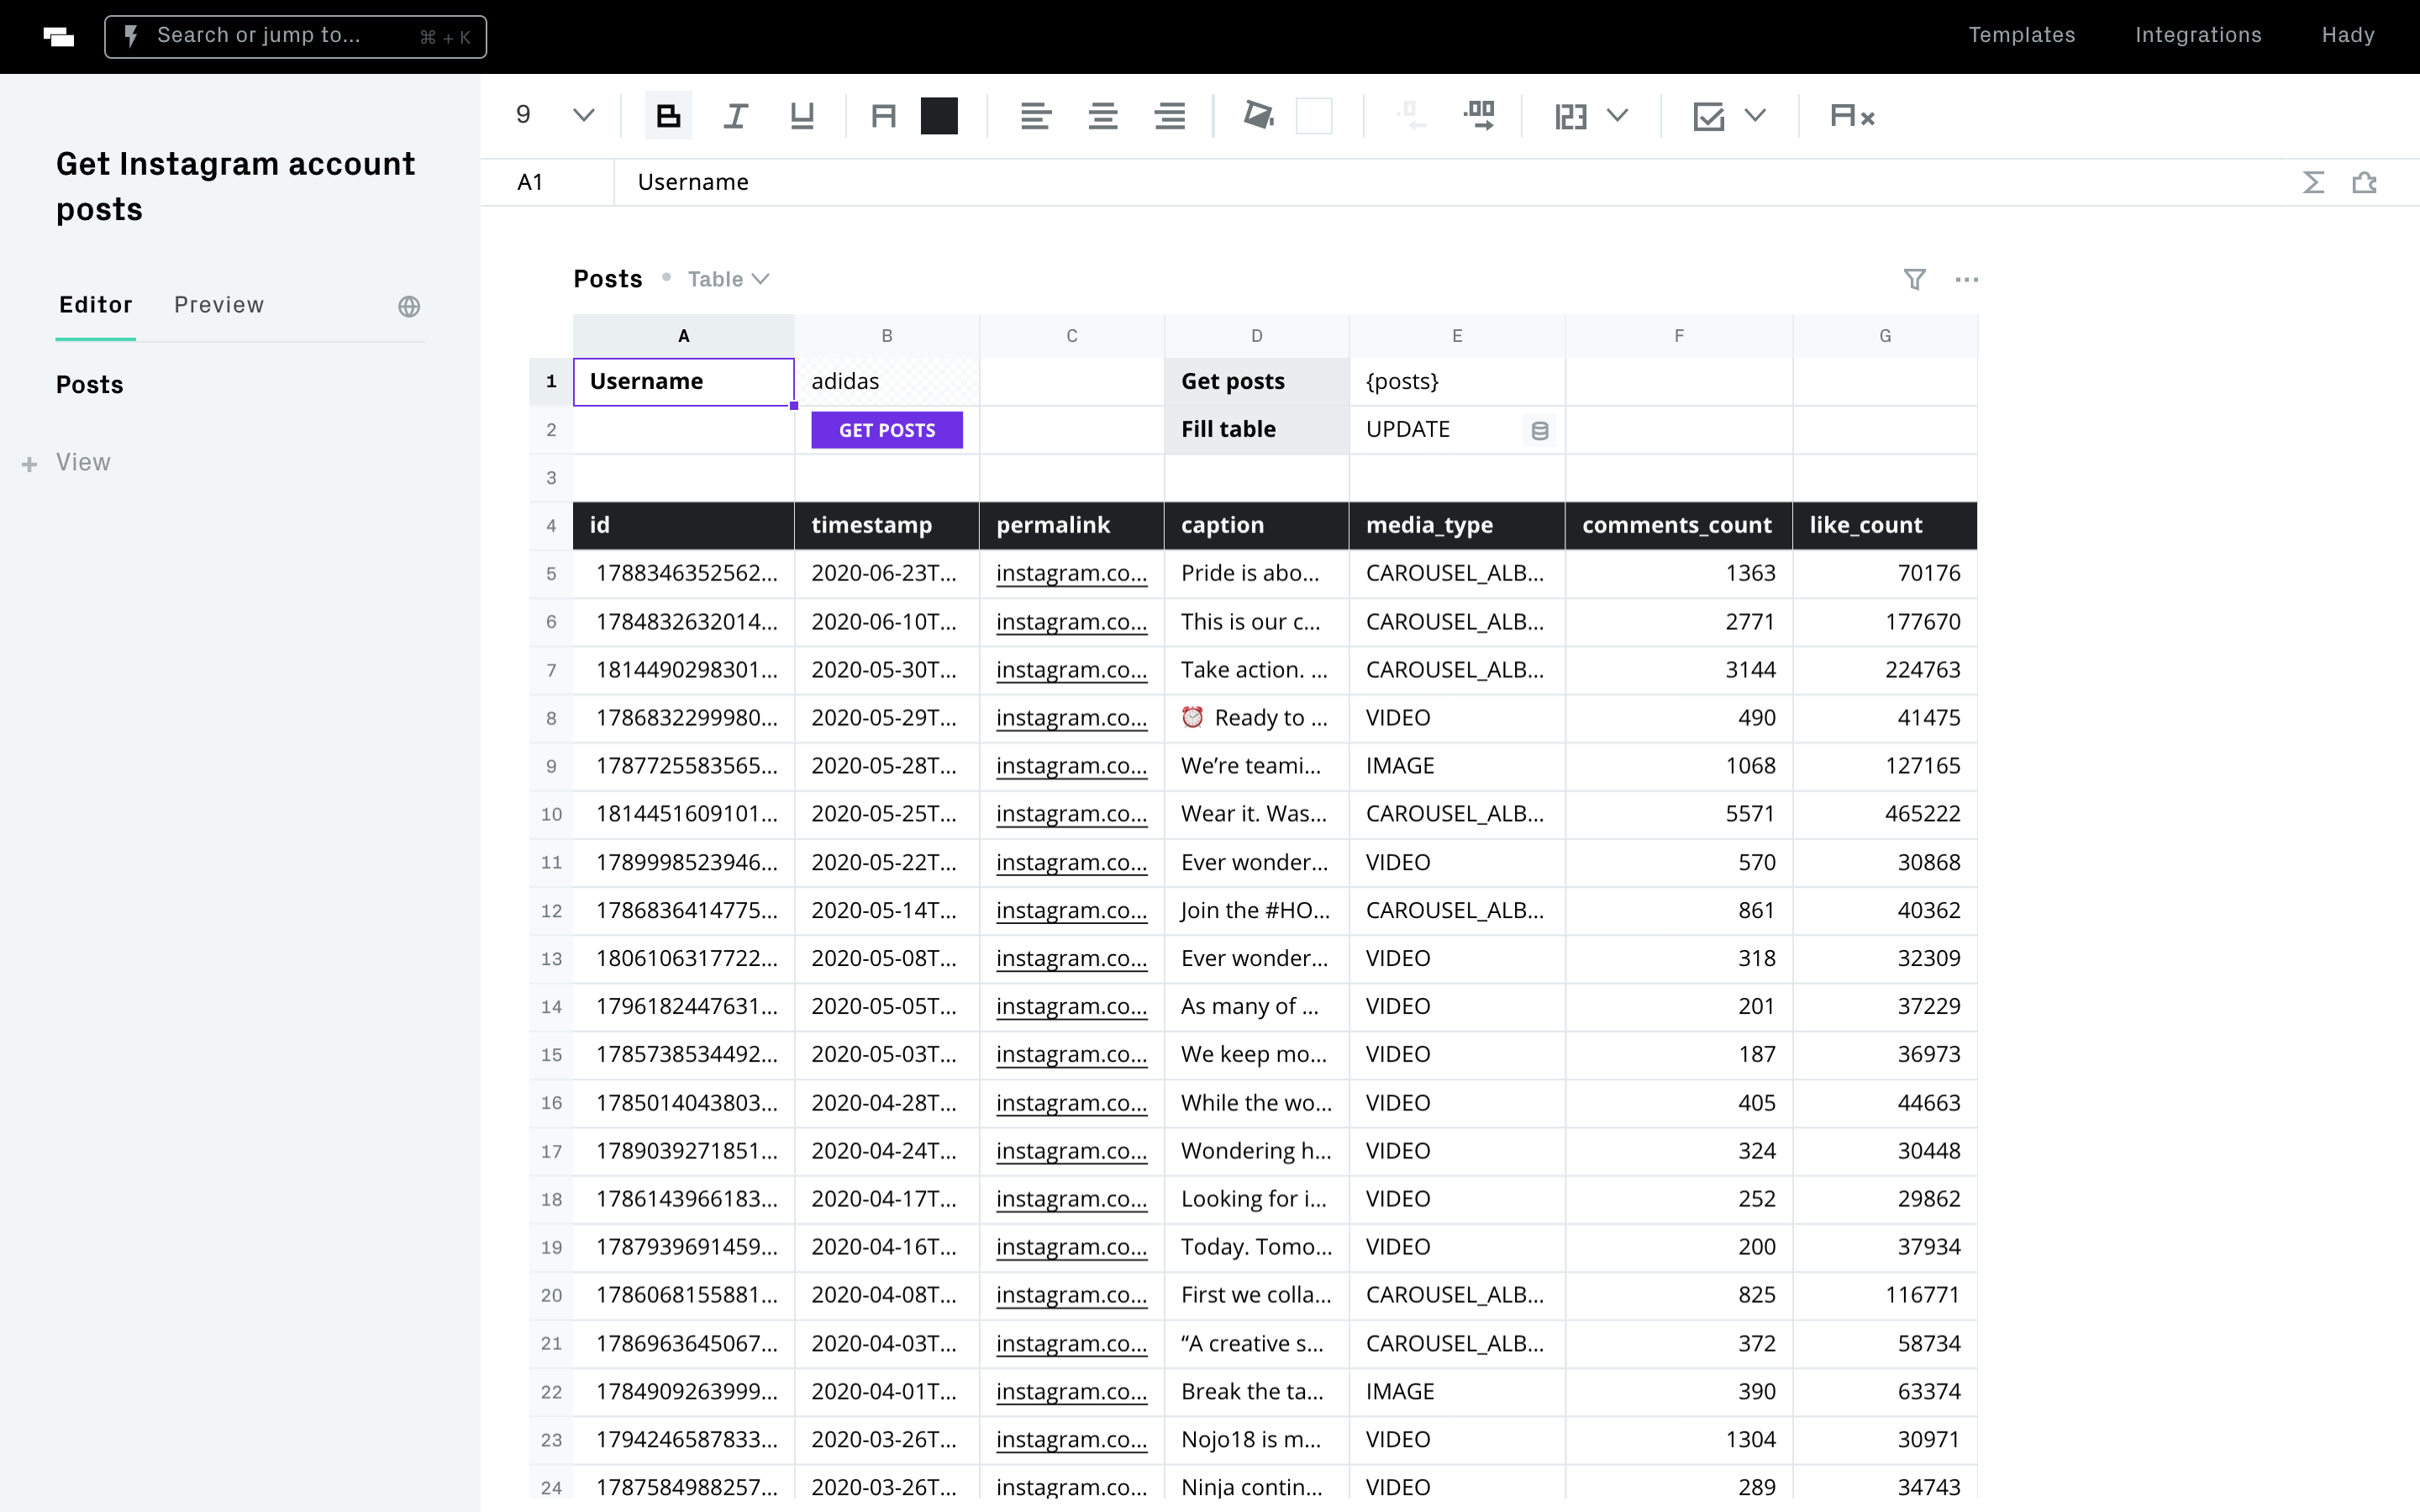Click the app logo icon in top bar
Image resolution: width=2420 pixels, height=1512 pixels.
point(59,37)
